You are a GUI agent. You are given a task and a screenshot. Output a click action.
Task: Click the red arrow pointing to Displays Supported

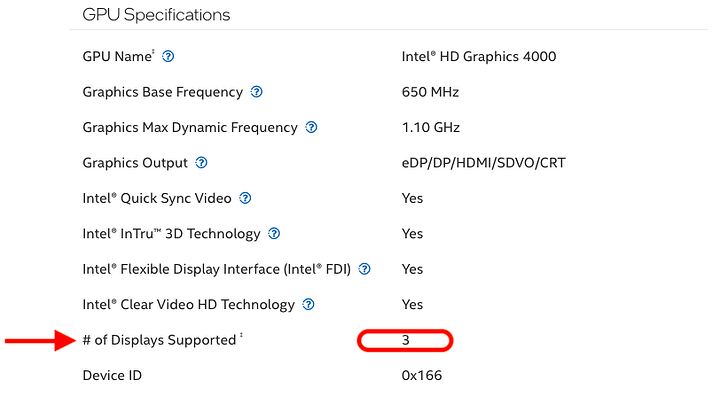click(38, 341)
